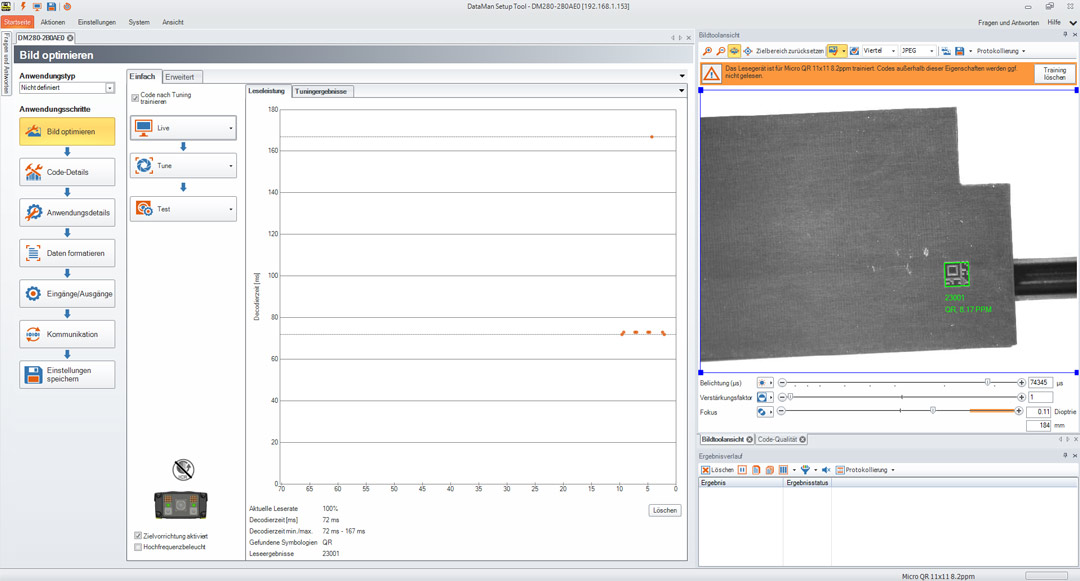This screenshot has height=581, width=1080.
Task: Open the dropdown arrow beside image display mode icon
Action: coord(843,51)
